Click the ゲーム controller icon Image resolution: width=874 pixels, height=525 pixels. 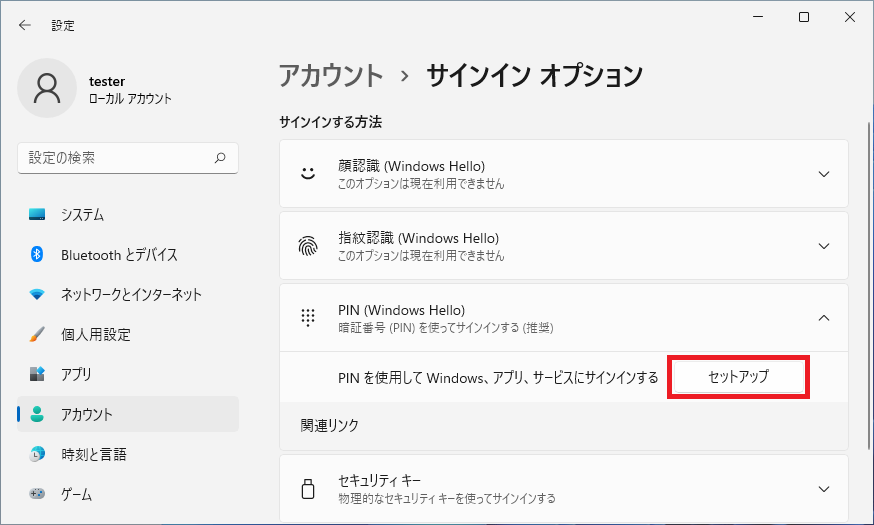point(37,494)
